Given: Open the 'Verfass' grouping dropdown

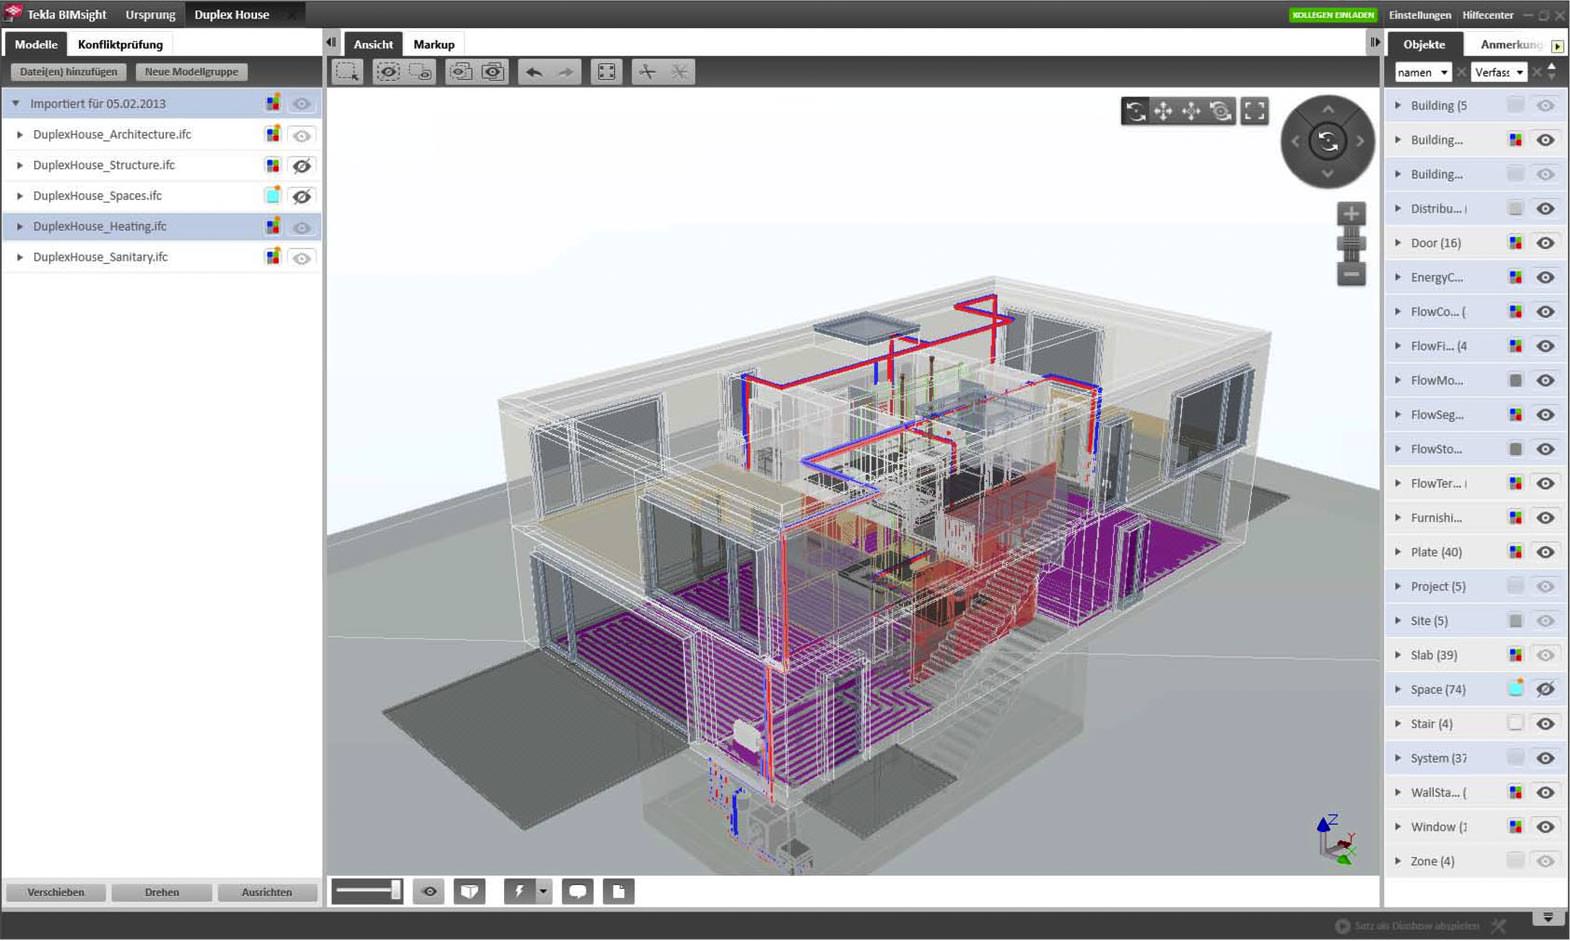Looking at the screenshot, I should coord(1499,72).
